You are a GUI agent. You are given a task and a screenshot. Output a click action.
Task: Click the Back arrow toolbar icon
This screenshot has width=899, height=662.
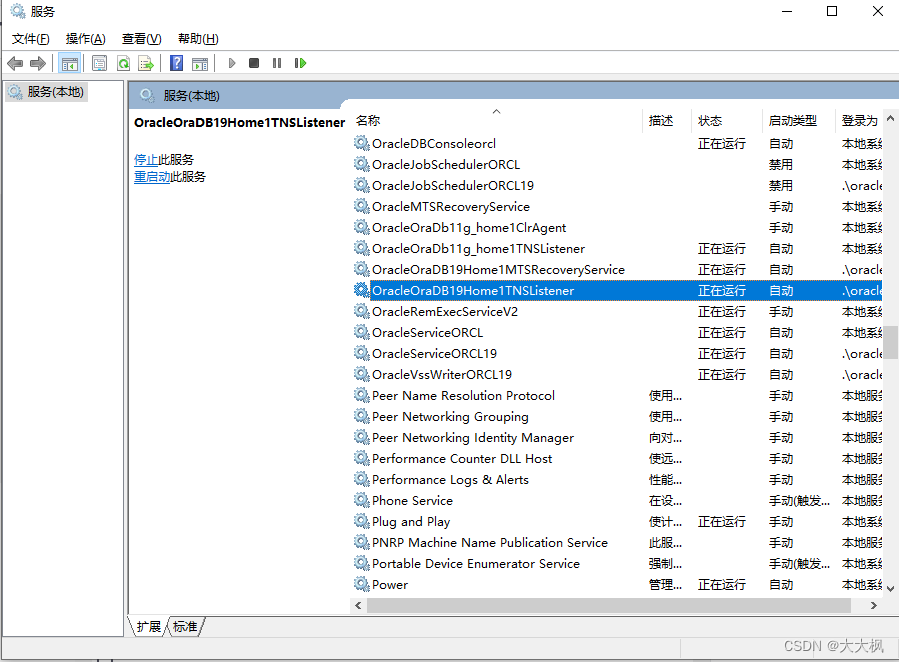(x=15, y=63)
